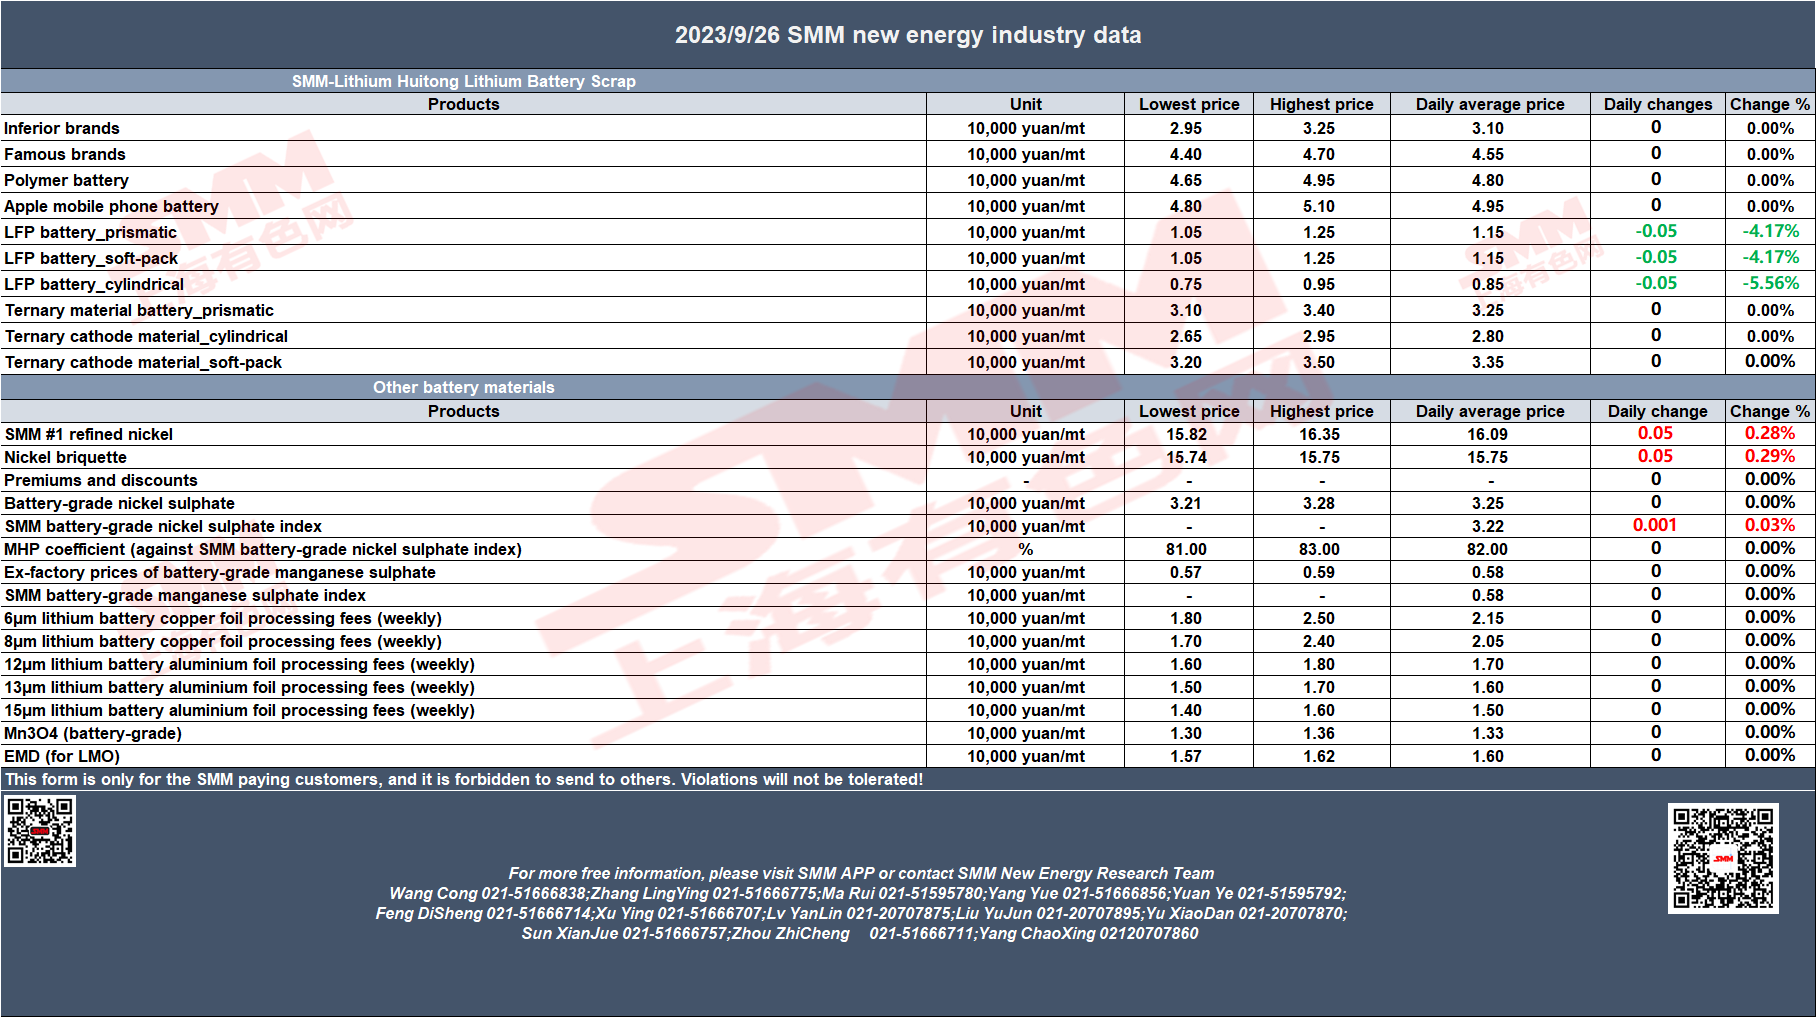
Task: Select the 'Inferior brands' product row label
Action: coord(62,128)
